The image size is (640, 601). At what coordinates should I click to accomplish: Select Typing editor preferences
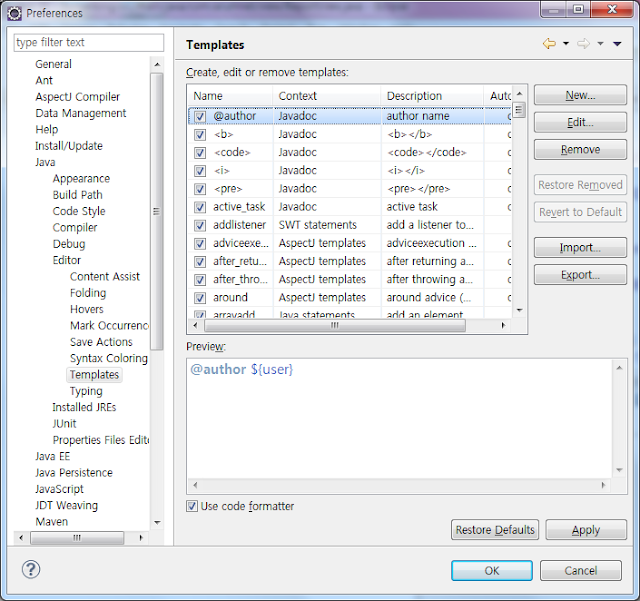tap(86, 391)
